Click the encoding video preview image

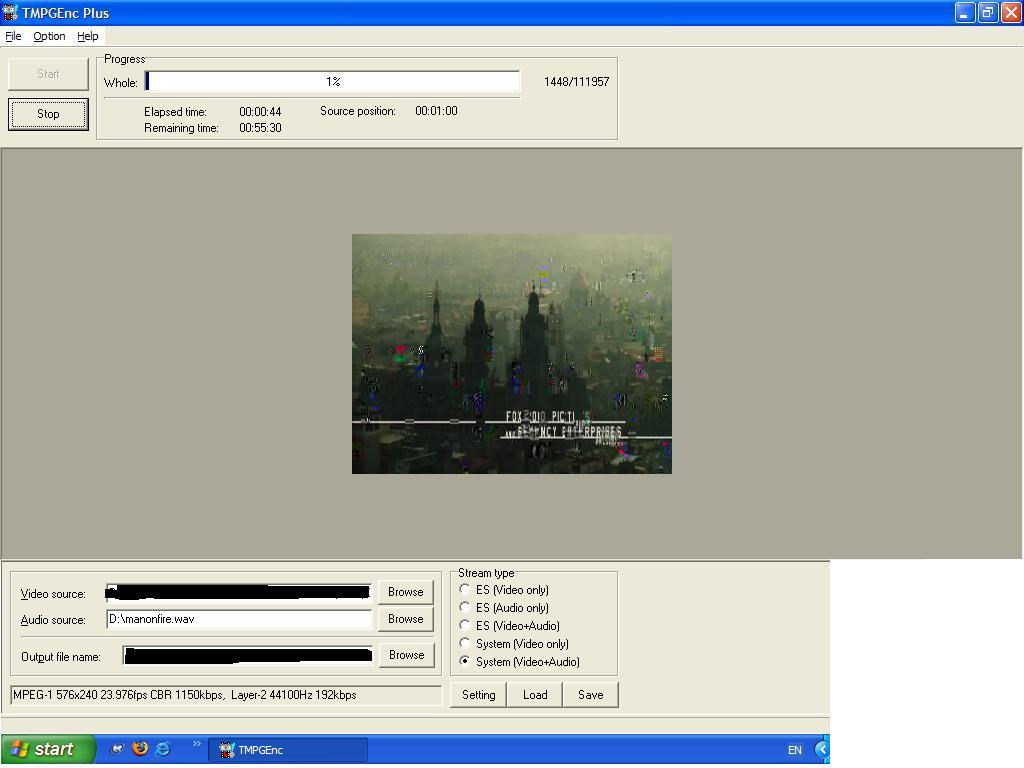(x=511, y=354)
